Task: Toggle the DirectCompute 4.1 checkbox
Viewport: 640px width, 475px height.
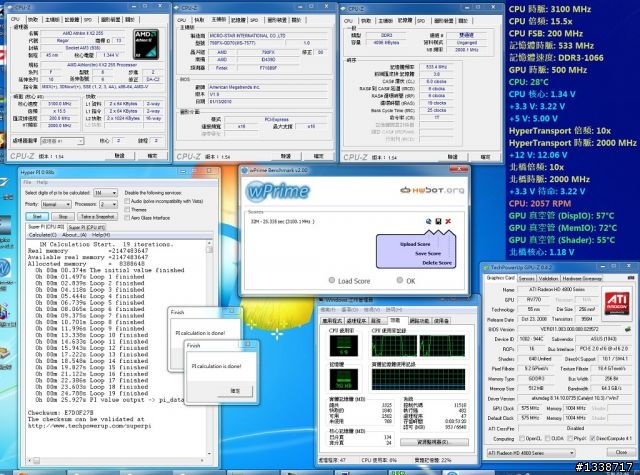Action: pos(593,438)
